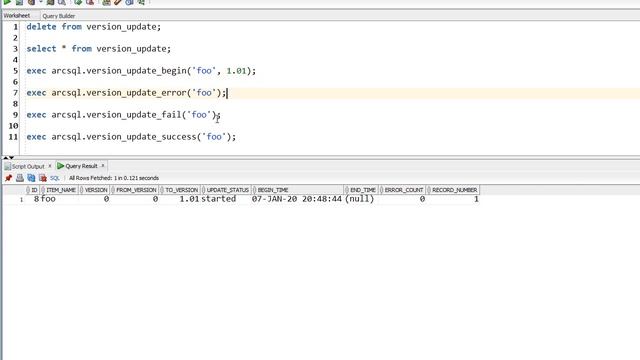This screenshot has height=360, width=640.
Task: Sort by the VERSION column header
Action: tap(95, 190)
